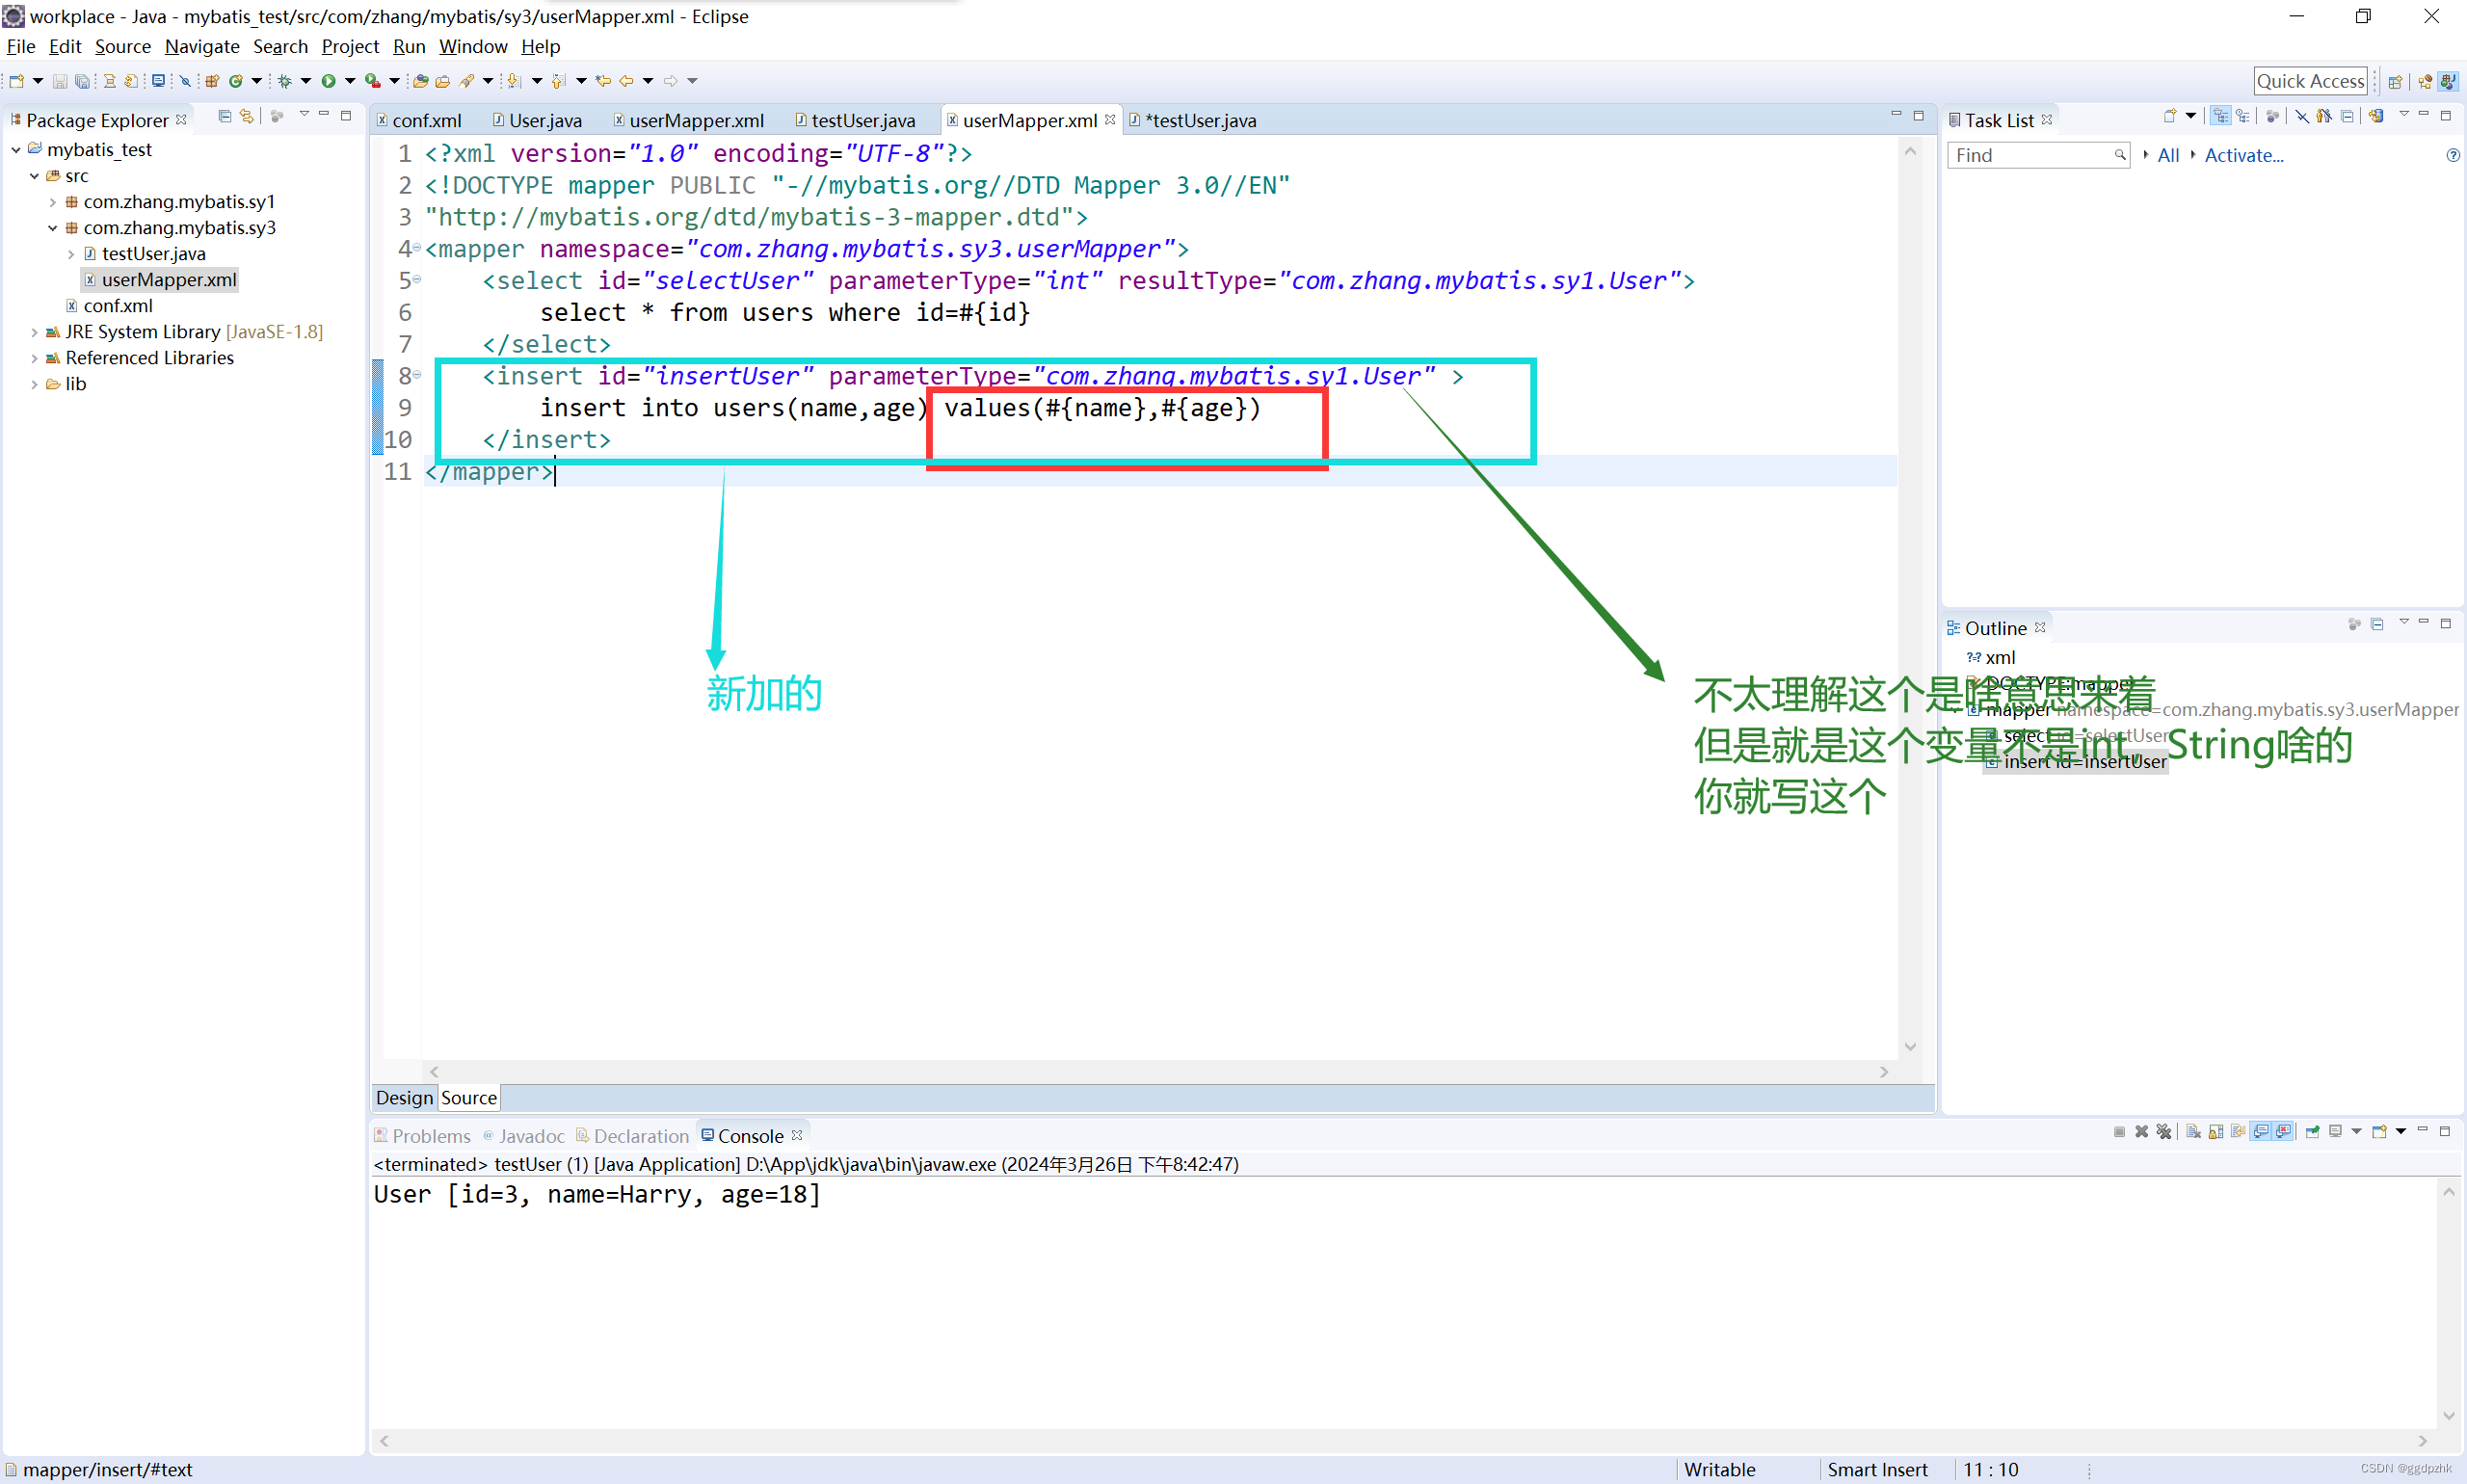Open the Project menu

[x=350, y=46]
